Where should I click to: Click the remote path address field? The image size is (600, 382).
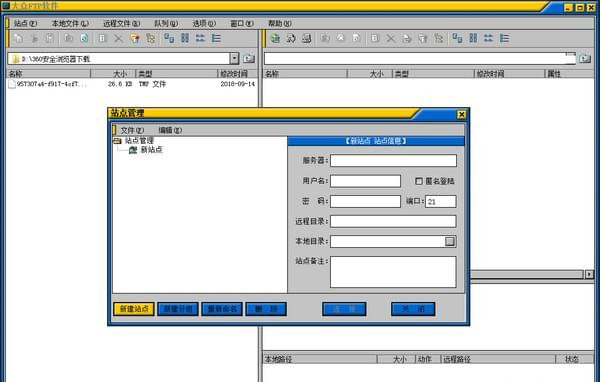[x=420, y=59]
